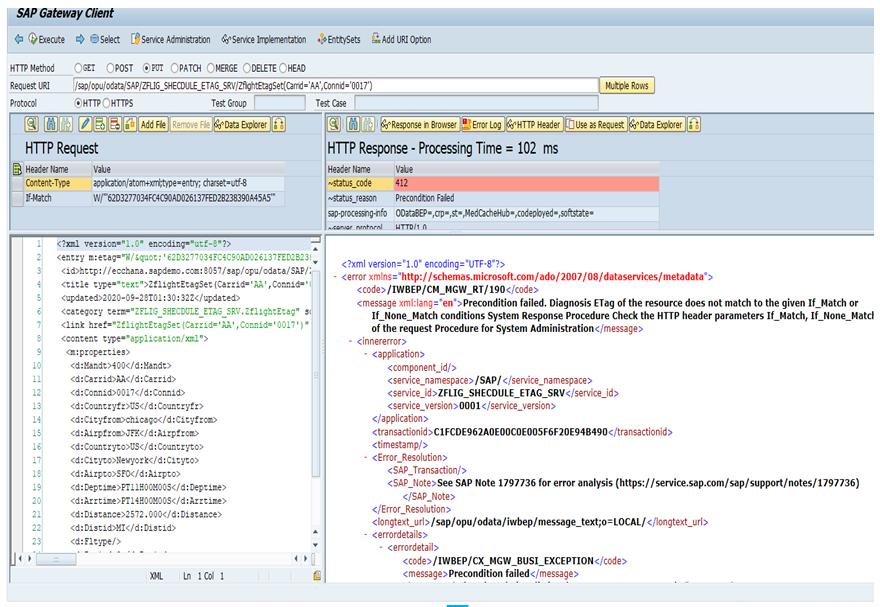Click the d:Cityfrom chicago line in XML editor

point(144,420)
